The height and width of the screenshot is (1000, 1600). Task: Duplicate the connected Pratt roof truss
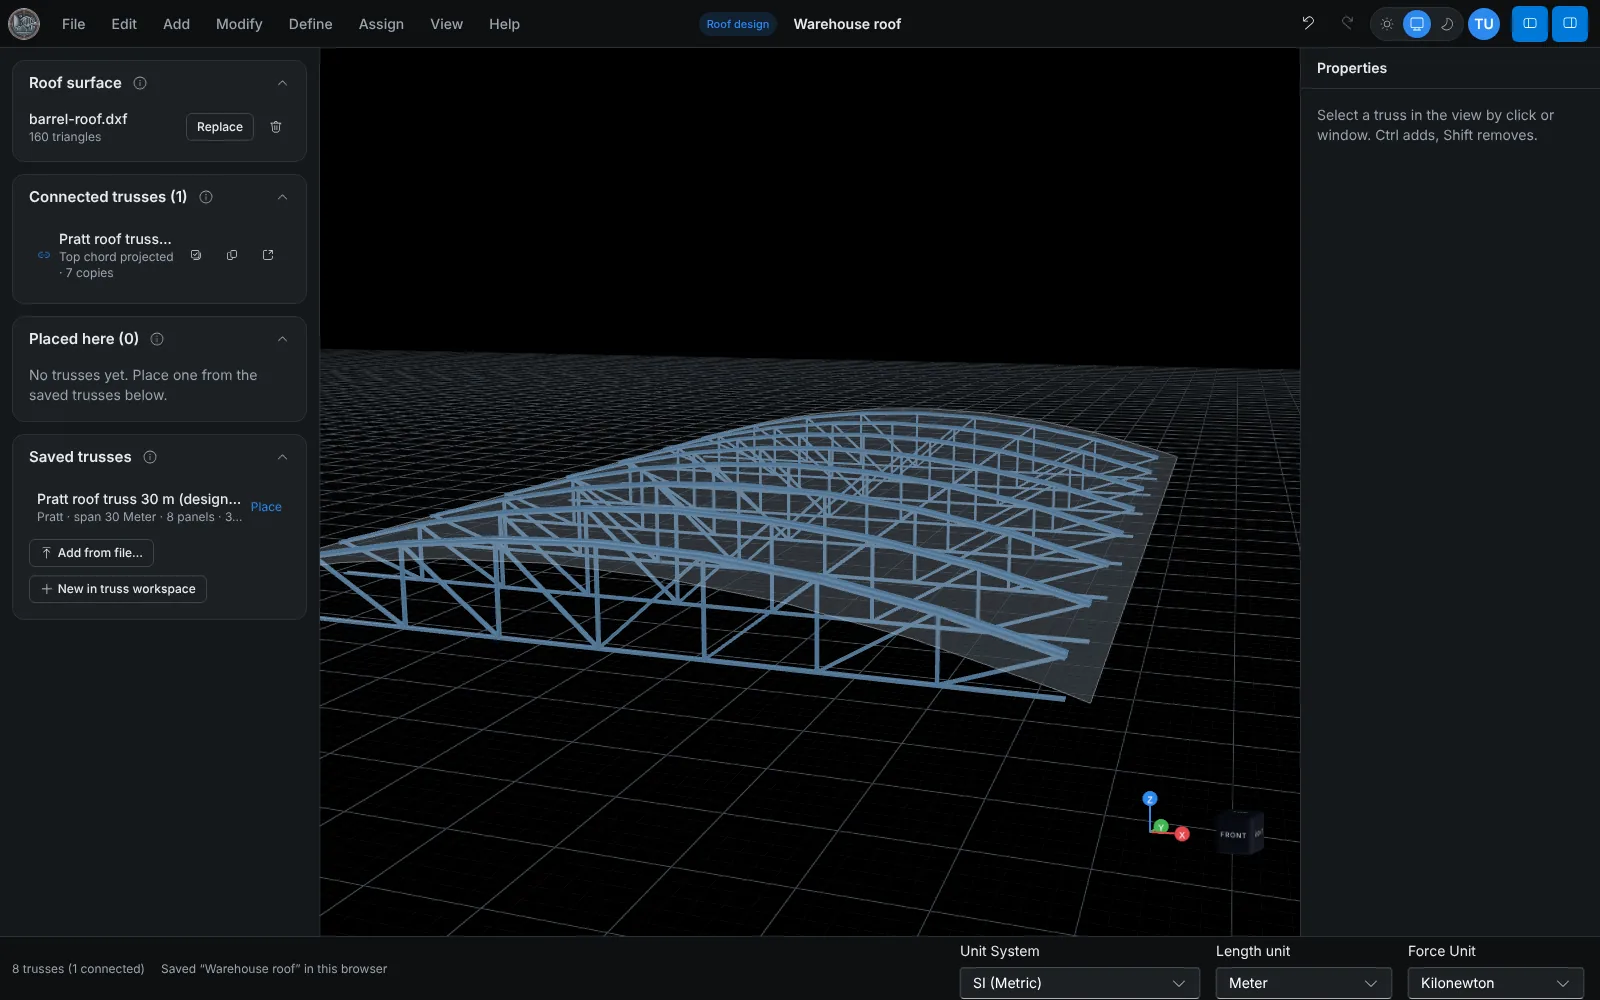coord(232,255)
